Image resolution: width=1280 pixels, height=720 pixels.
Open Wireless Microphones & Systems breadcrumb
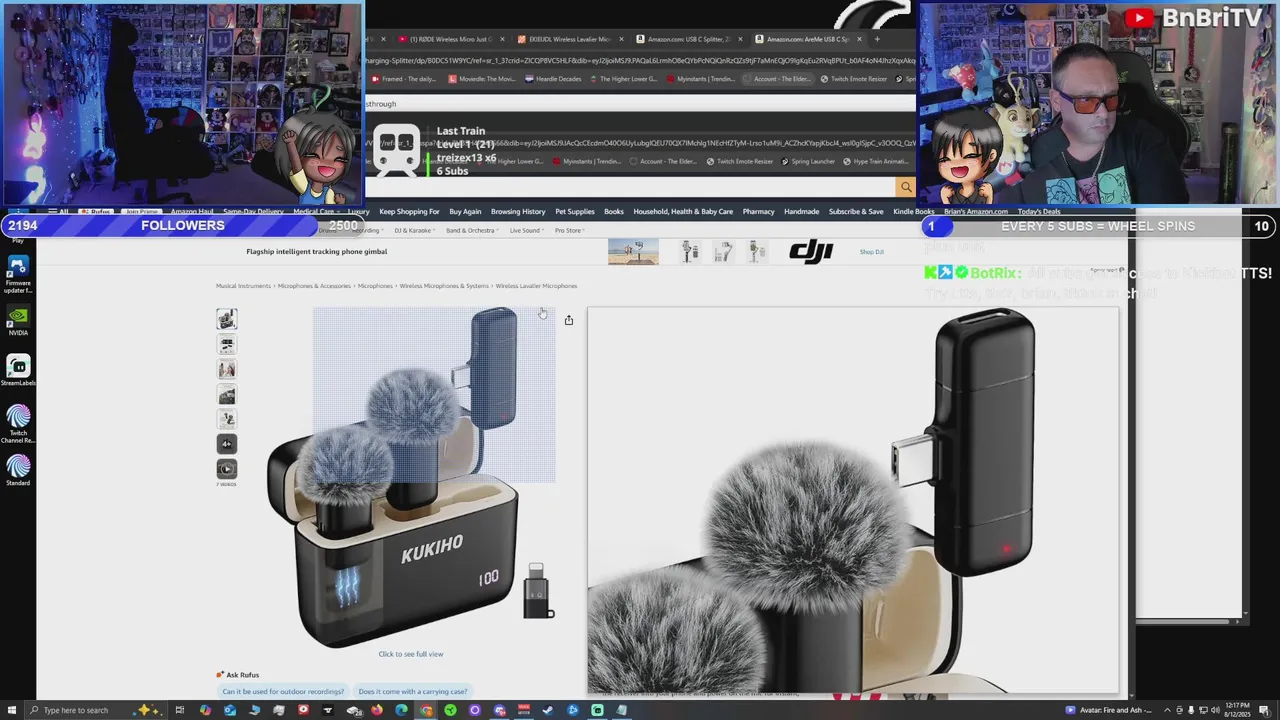coord(444,286)
